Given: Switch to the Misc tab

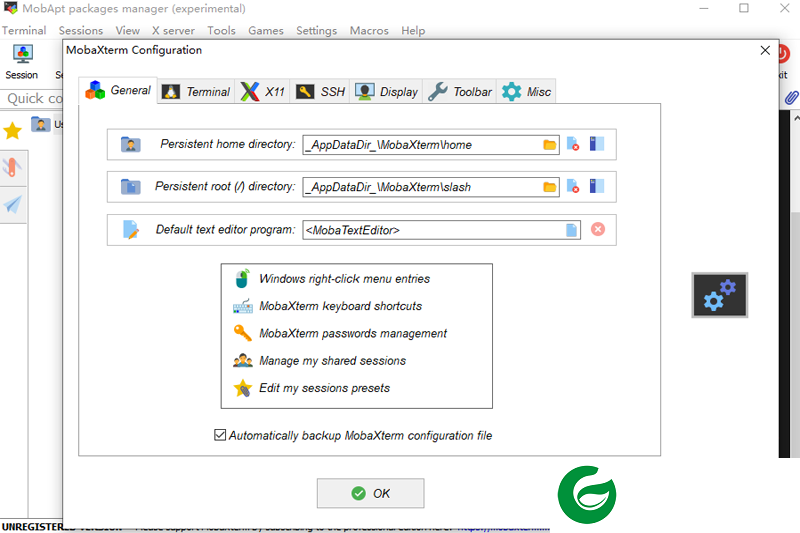Looking at the screenshot, I should [x=526, y=92].
